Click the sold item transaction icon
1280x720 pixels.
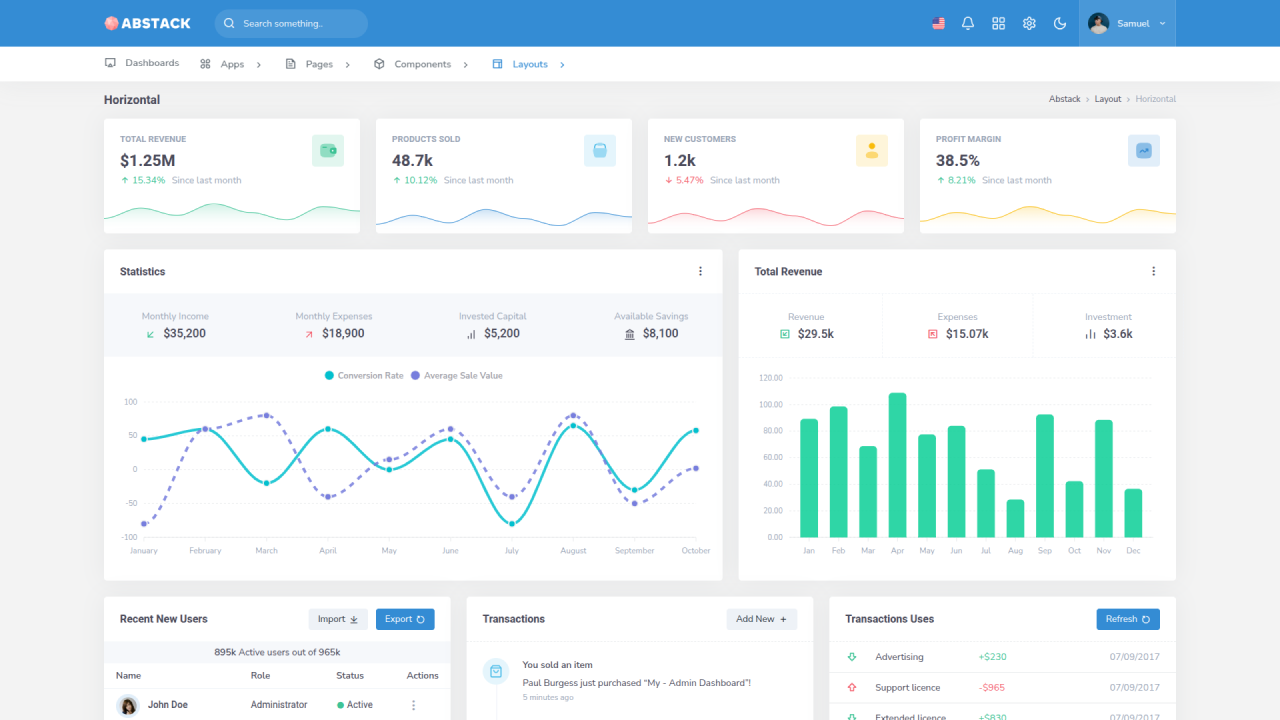coord(496,672)
